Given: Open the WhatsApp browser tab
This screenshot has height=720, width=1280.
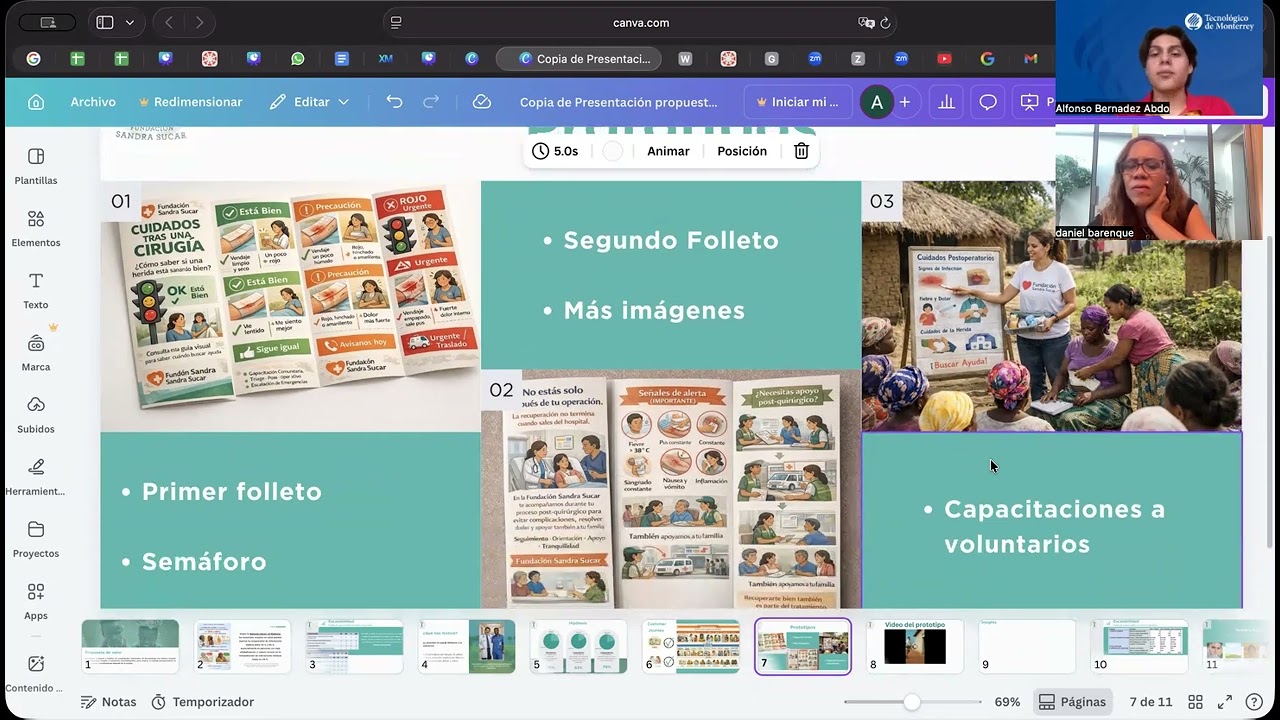Looking at the screenshot, I should tap(297, 59).
